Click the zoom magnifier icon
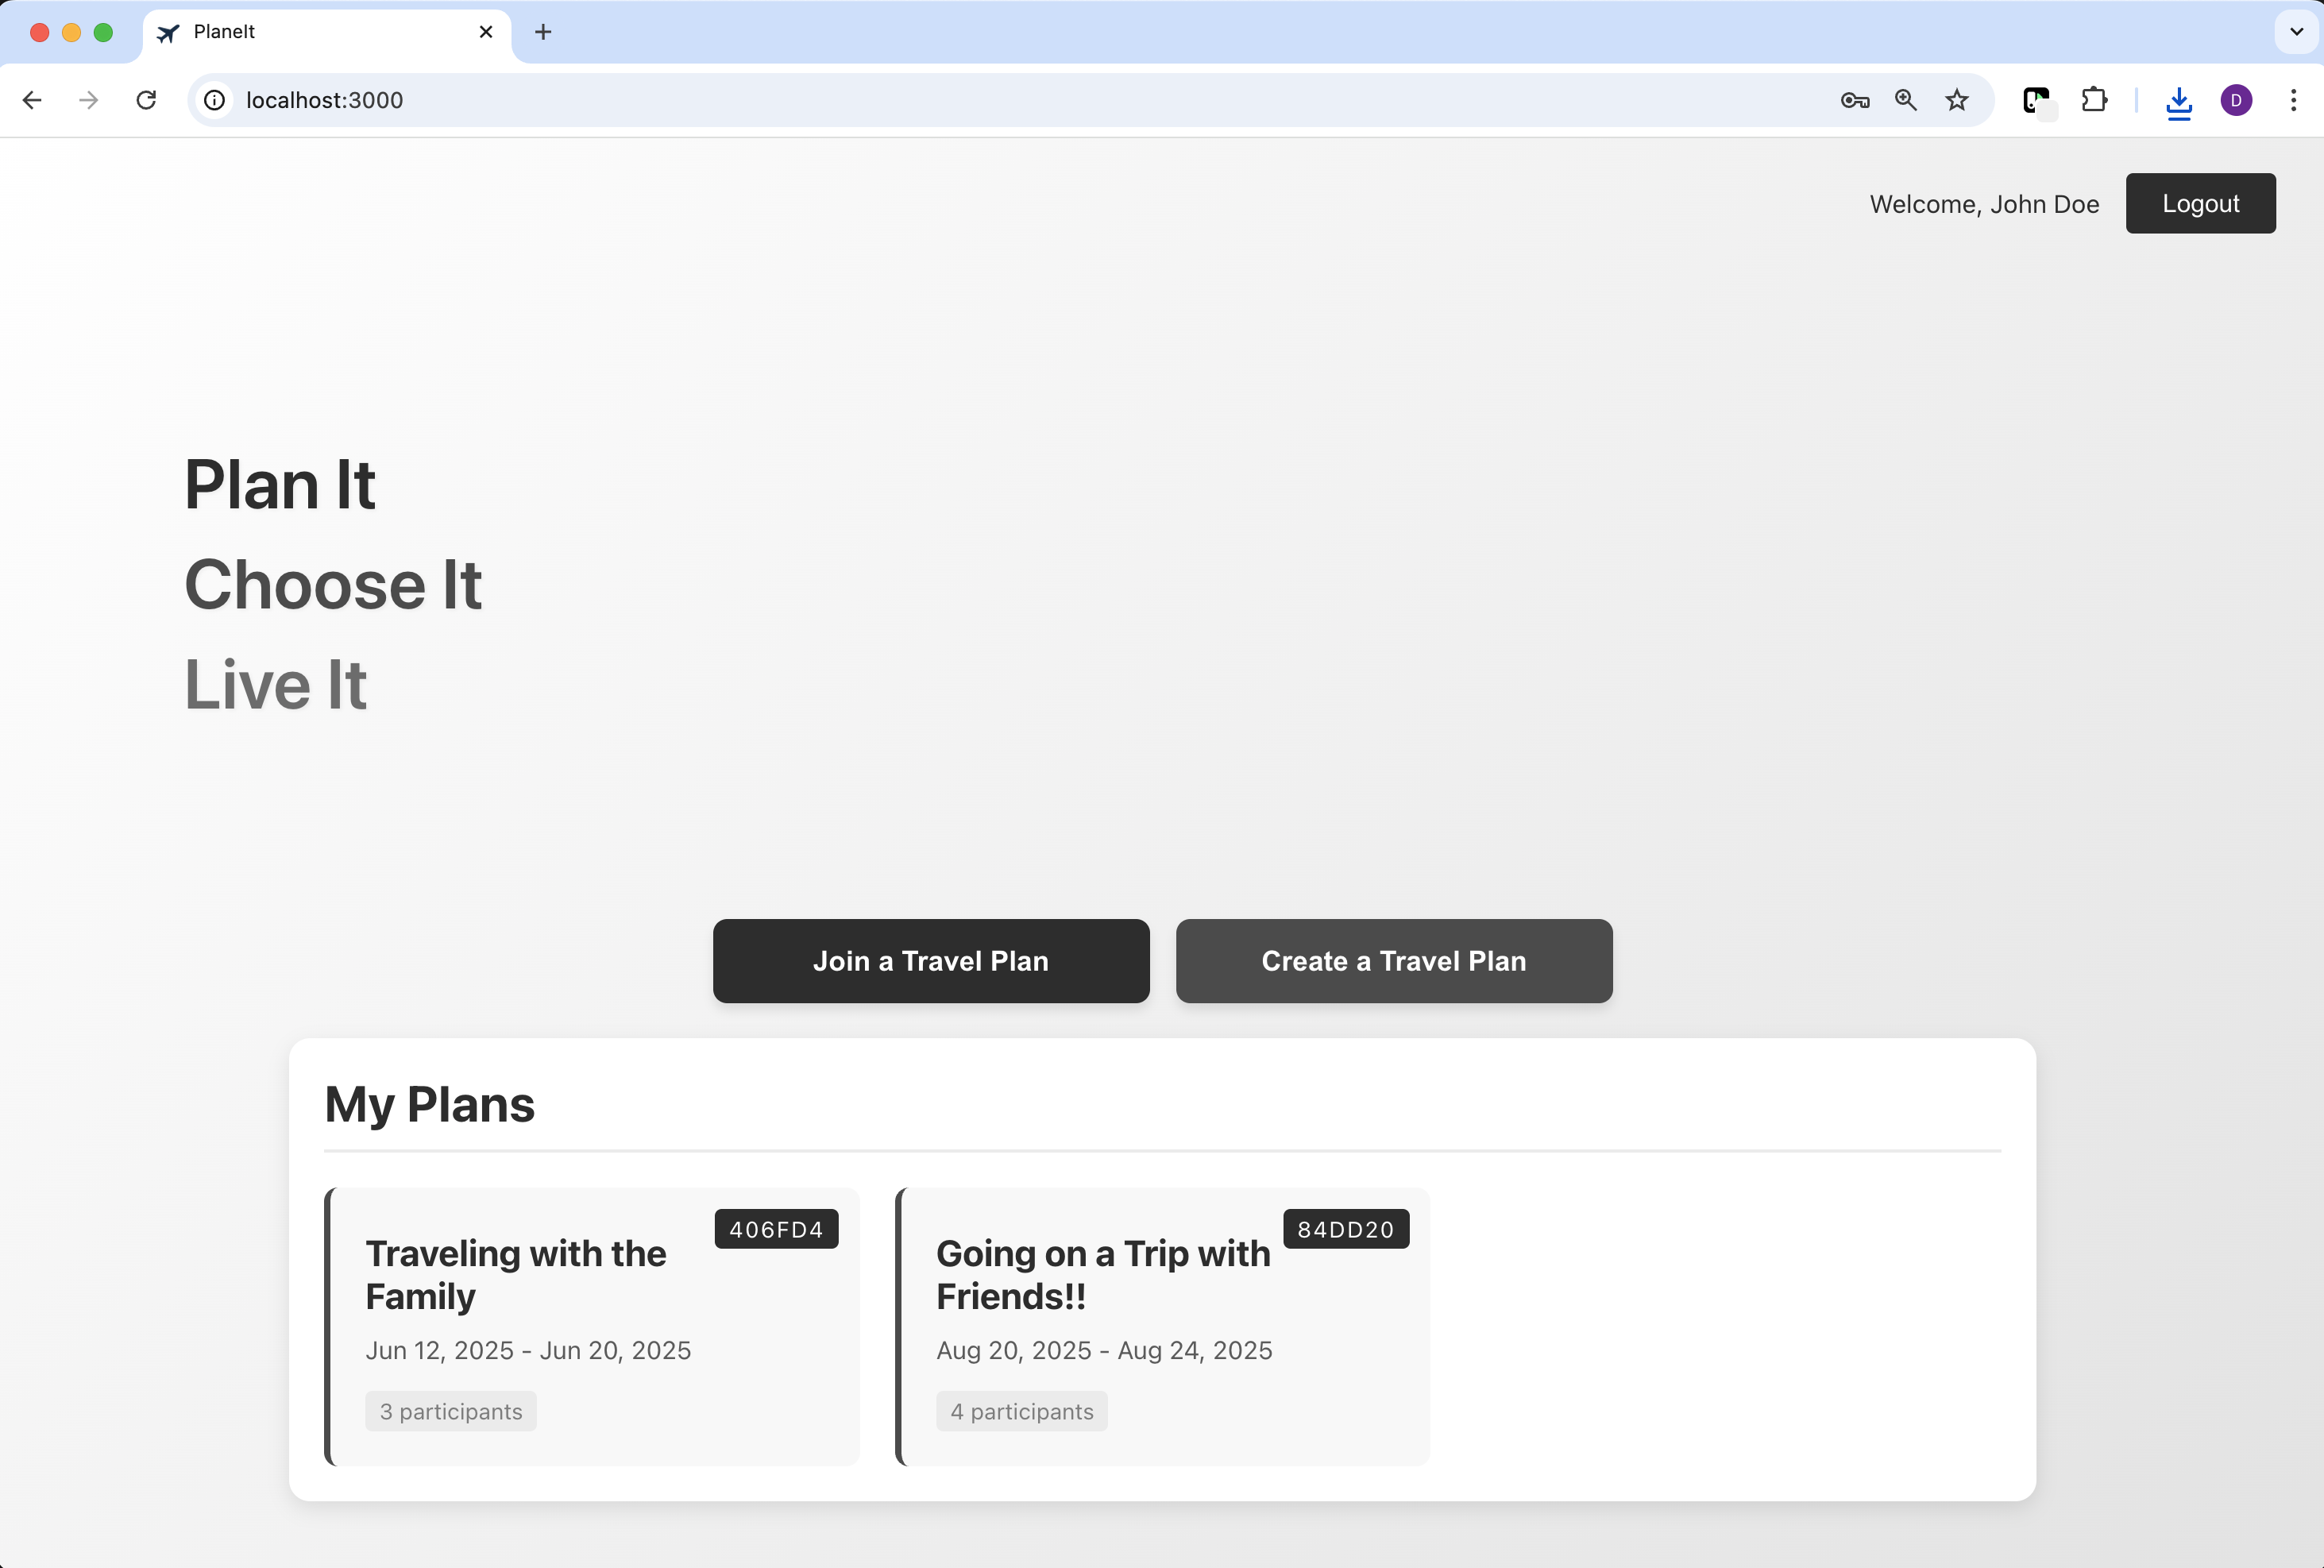Image resolution: width=2324 pixels, height=1568 pixels. click(x=1905, y=100)
